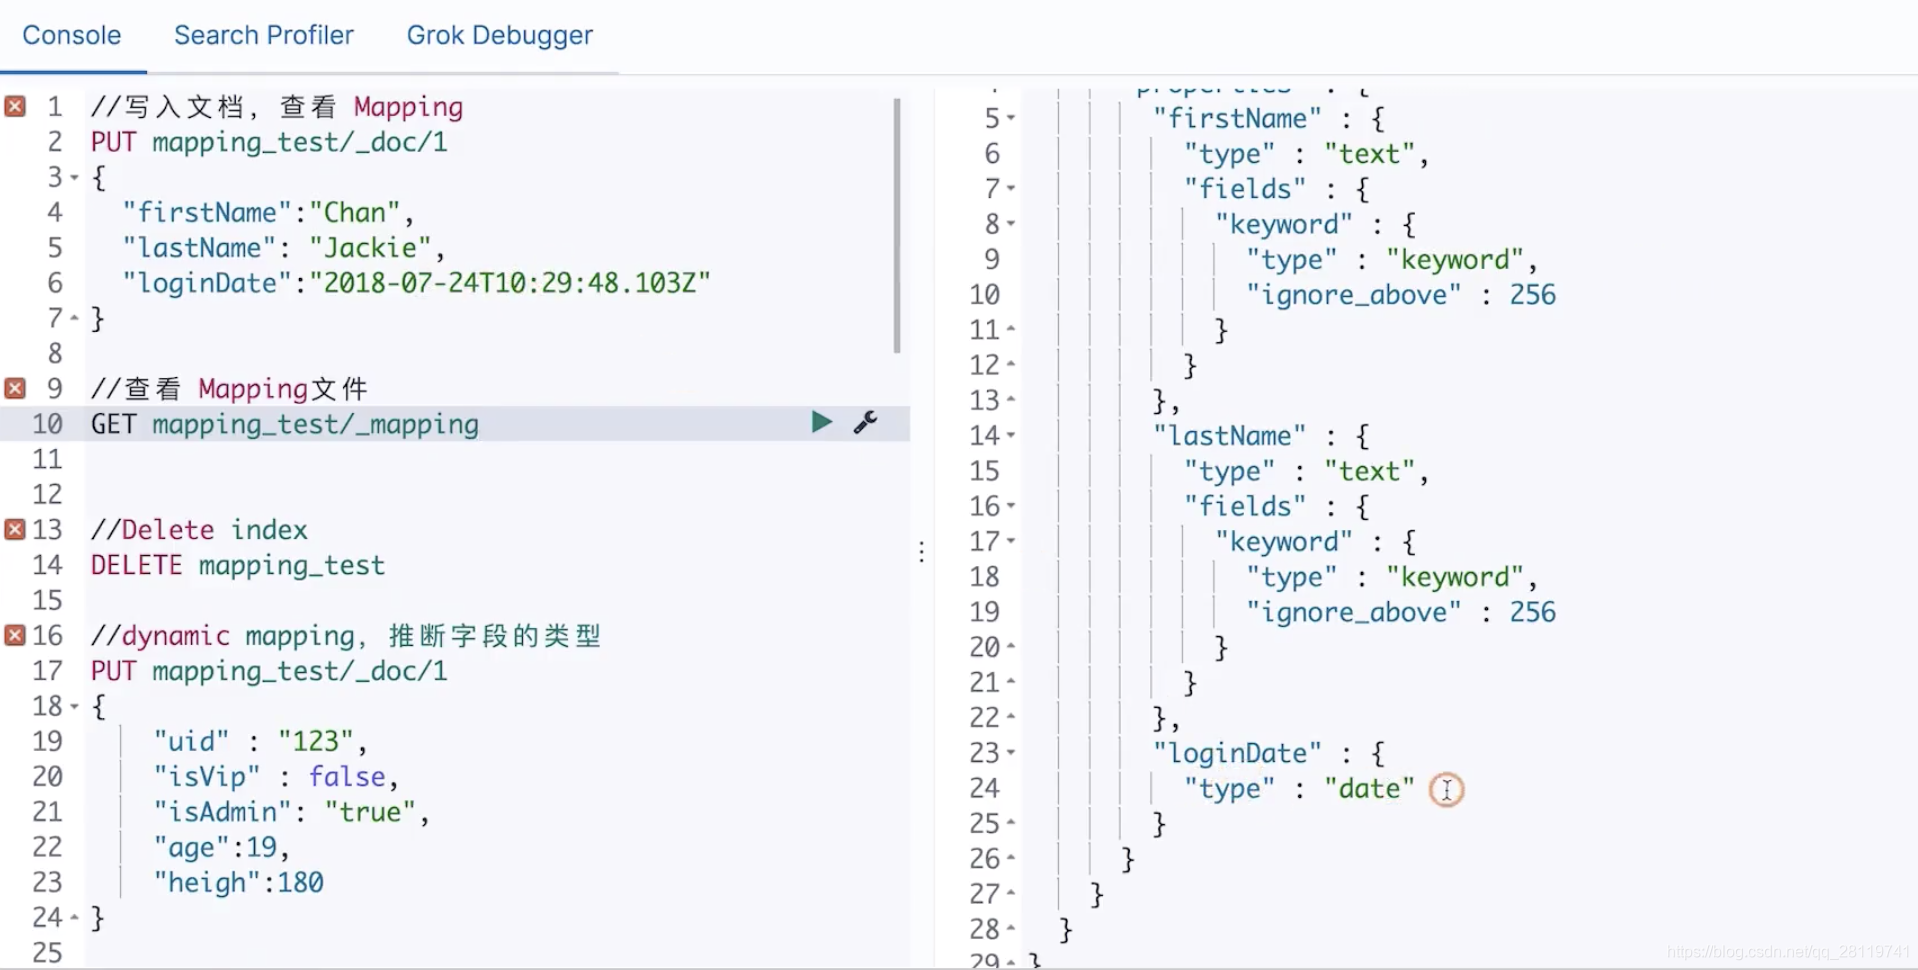Collapse the lastName fields block in response

(x=1009, y=506)
